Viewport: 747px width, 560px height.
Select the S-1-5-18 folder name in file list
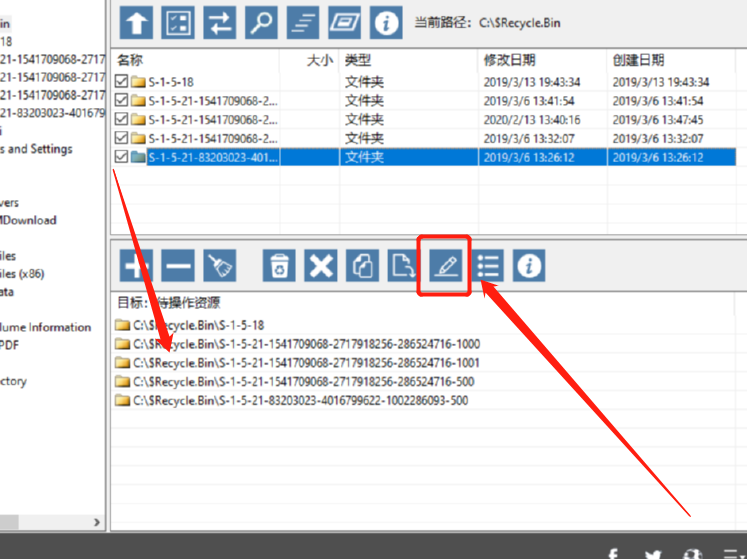[x=171, y=82]
